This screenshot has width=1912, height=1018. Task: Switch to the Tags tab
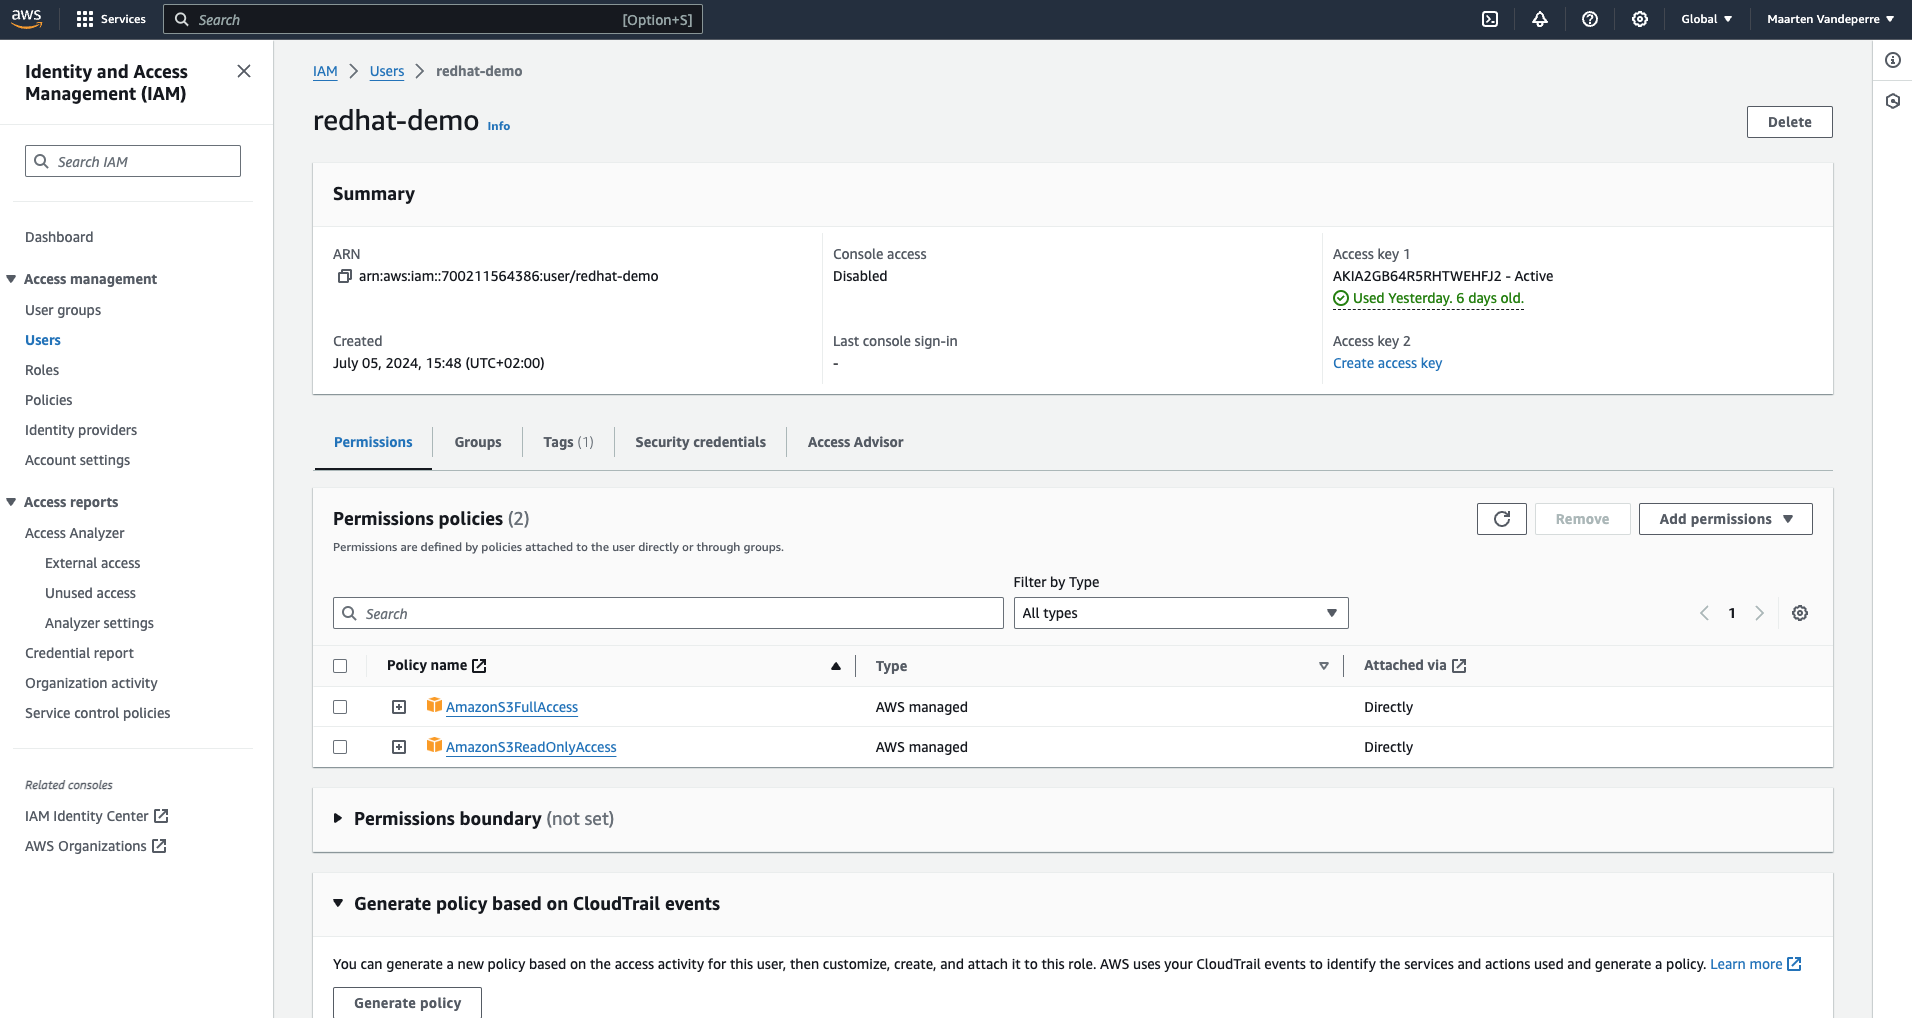click(568, 442)
